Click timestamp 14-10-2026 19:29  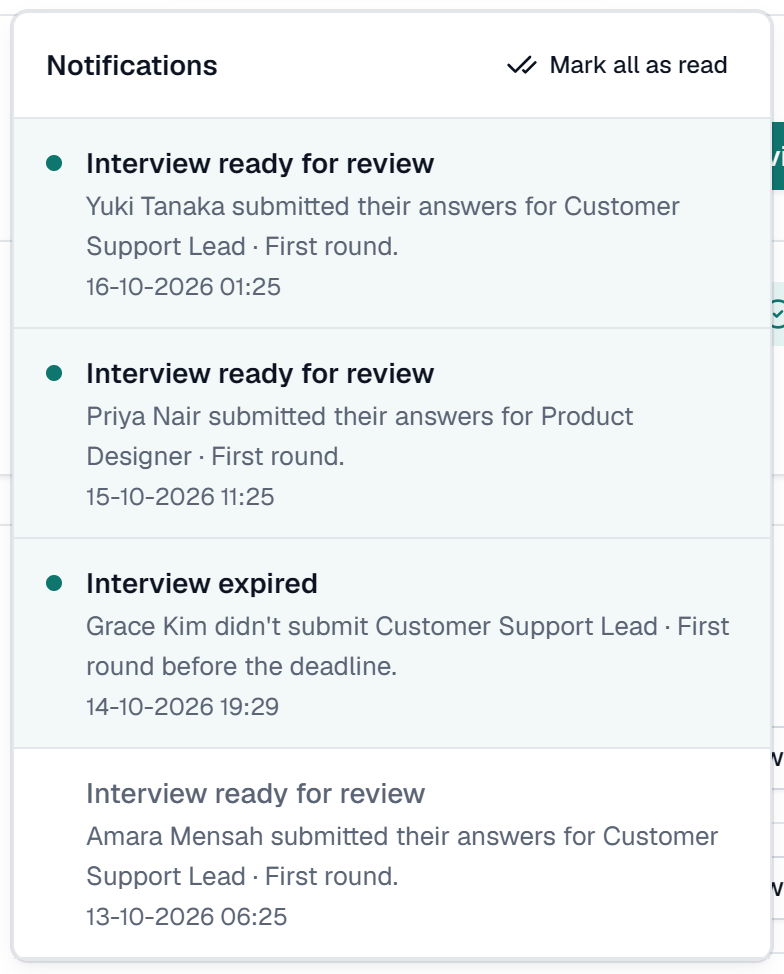(x=183, y=707)
